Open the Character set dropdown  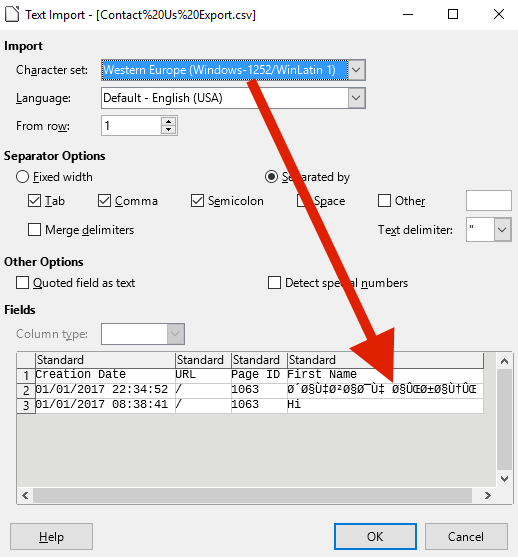(x=356, y=70)
